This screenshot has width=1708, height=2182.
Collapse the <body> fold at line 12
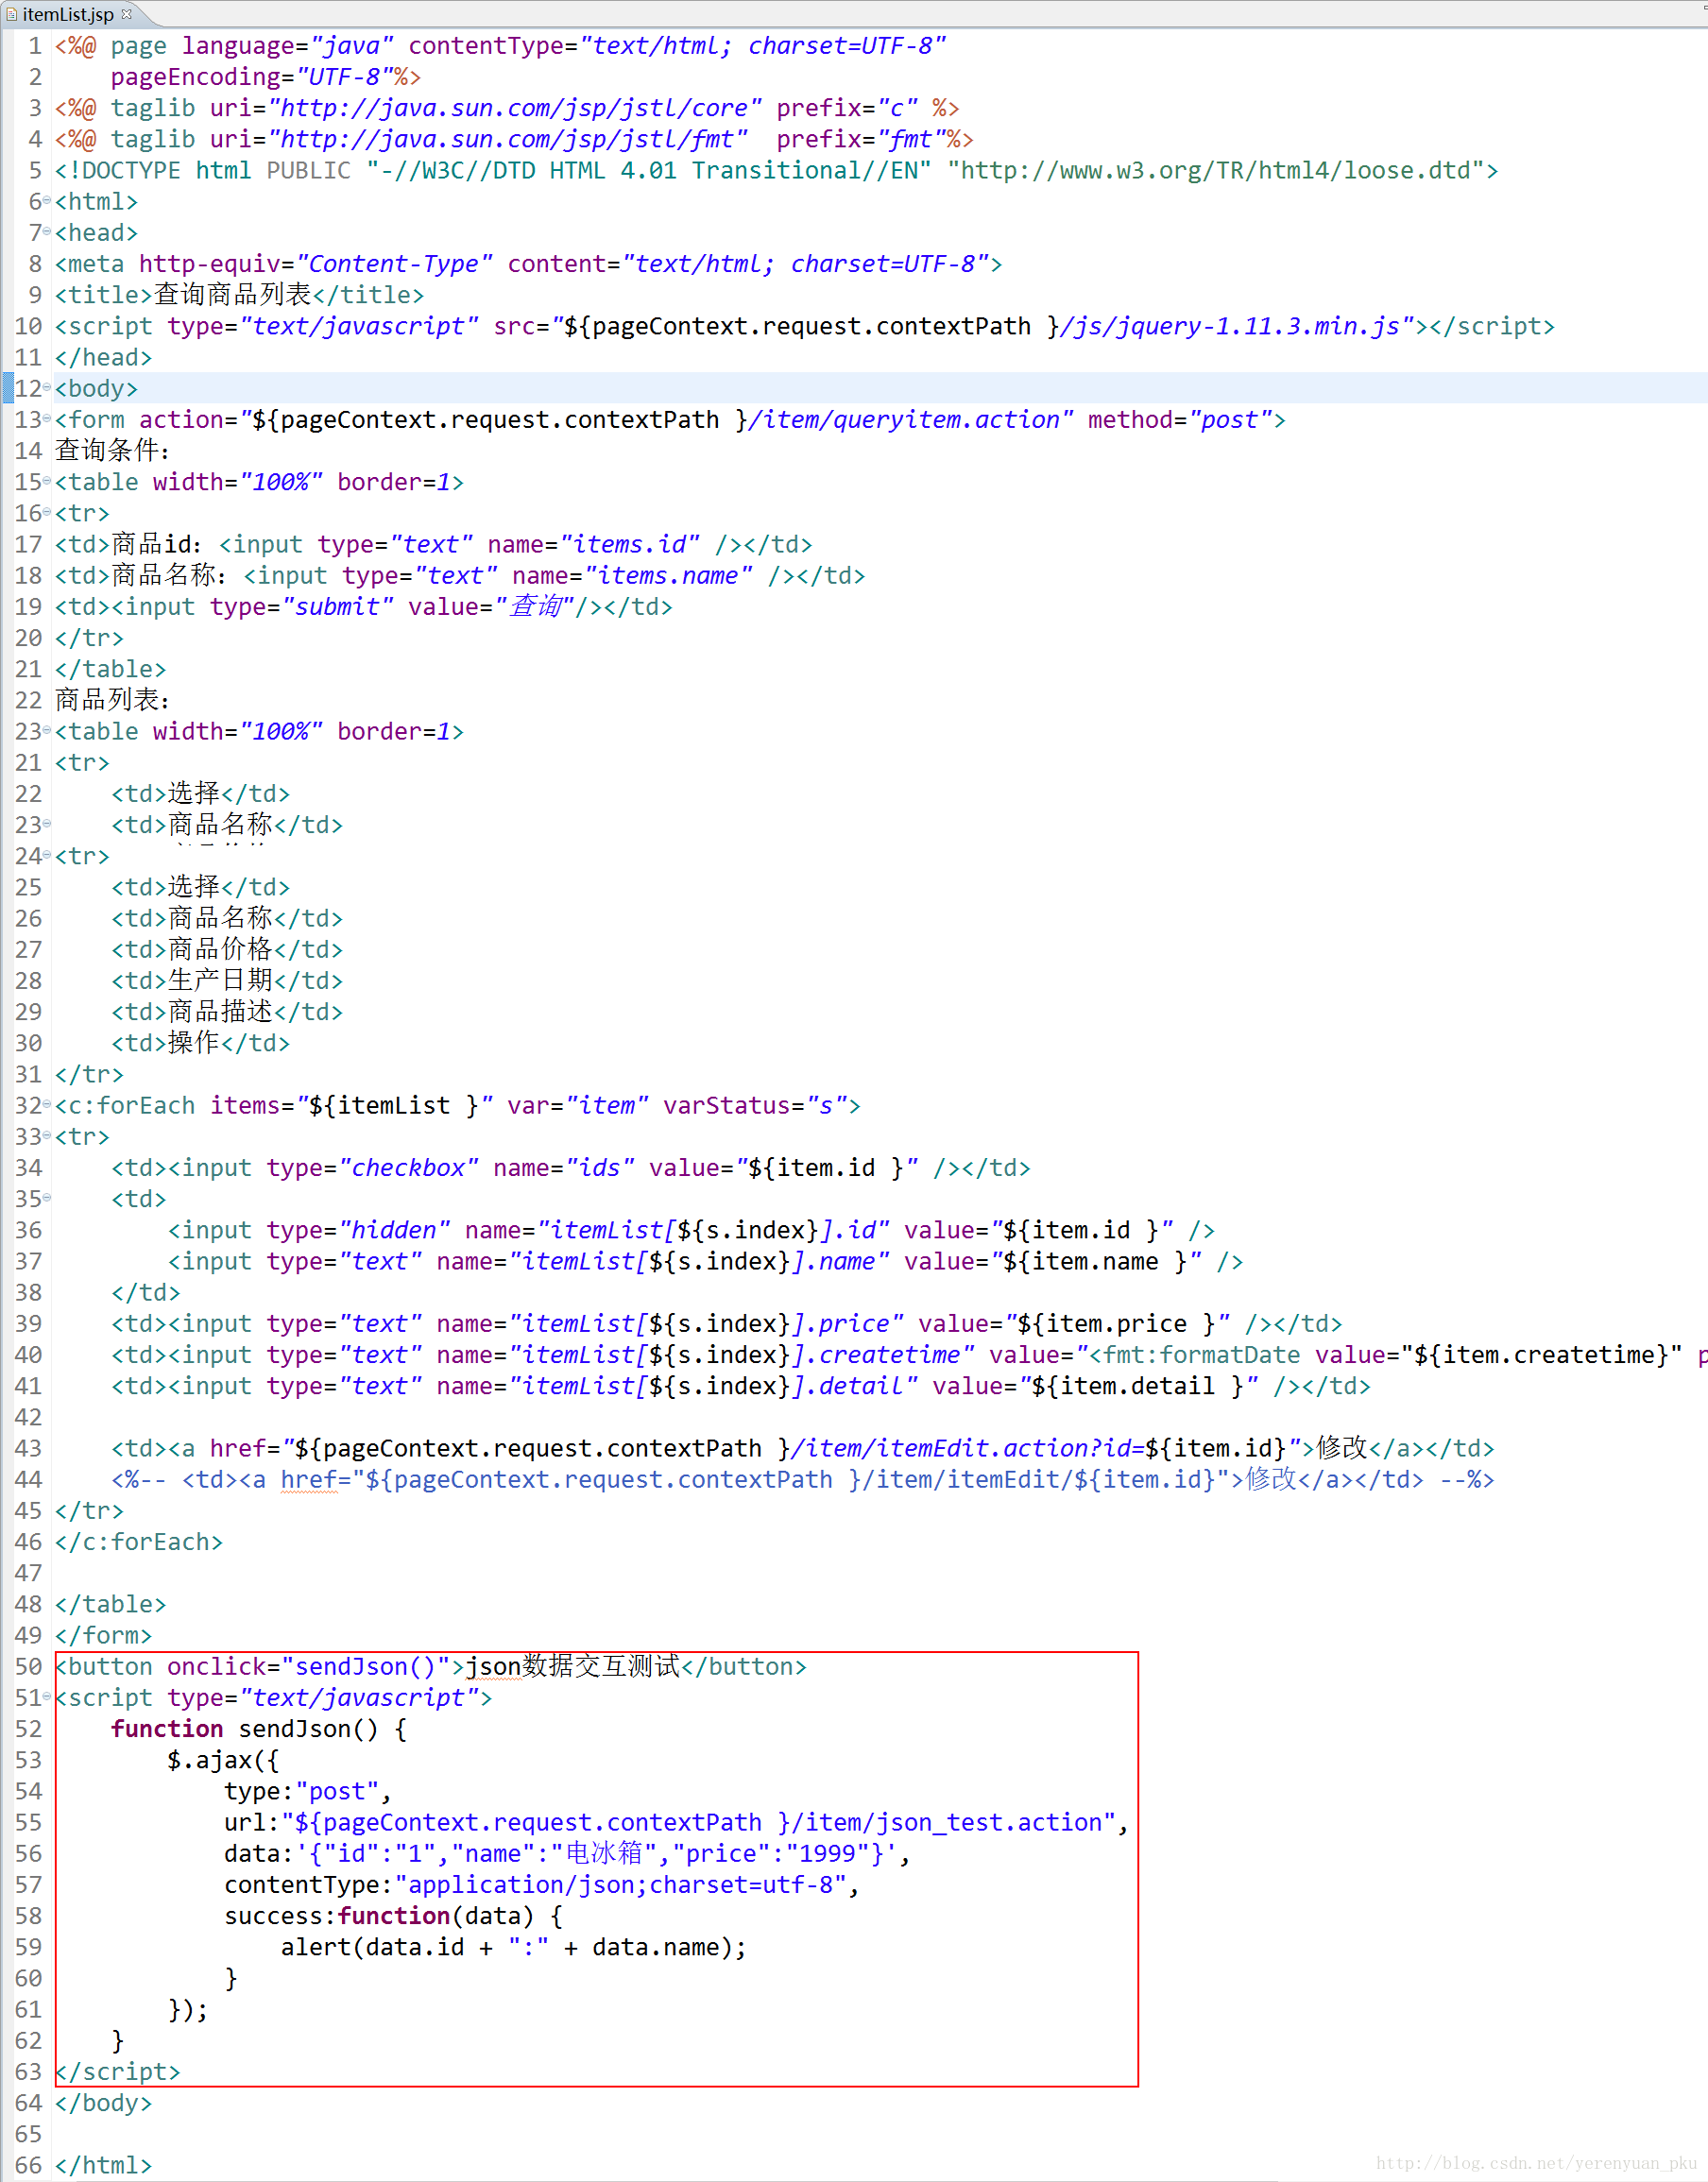click(47, 387)
